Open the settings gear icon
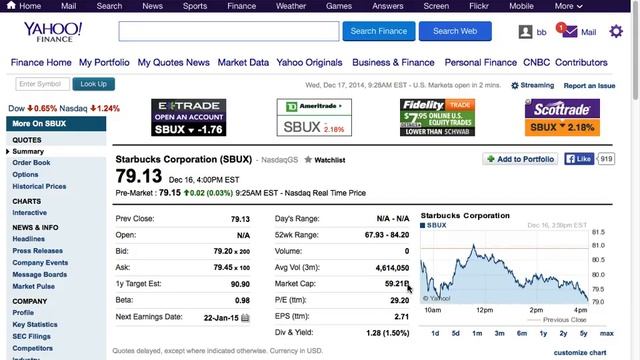The width and height of the screenshot is (640, 360). 616,31
